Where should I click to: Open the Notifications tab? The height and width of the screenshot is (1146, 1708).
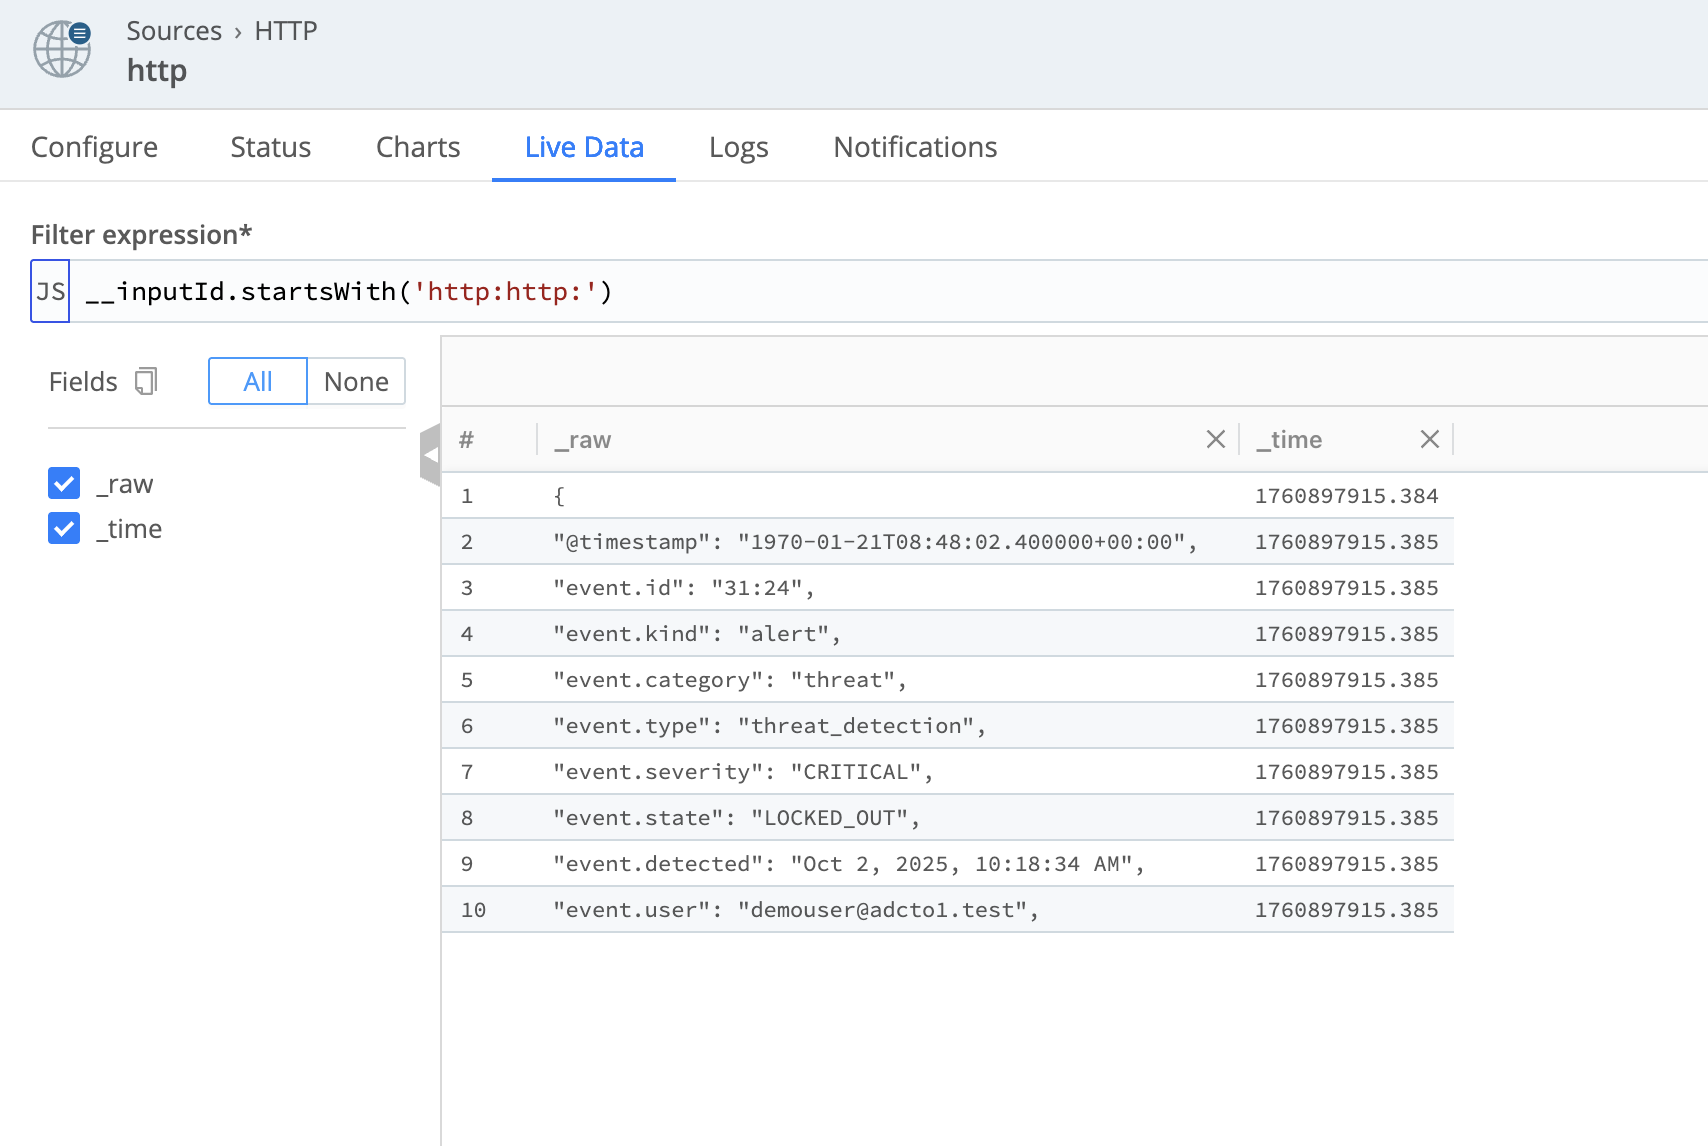point(915,147)
